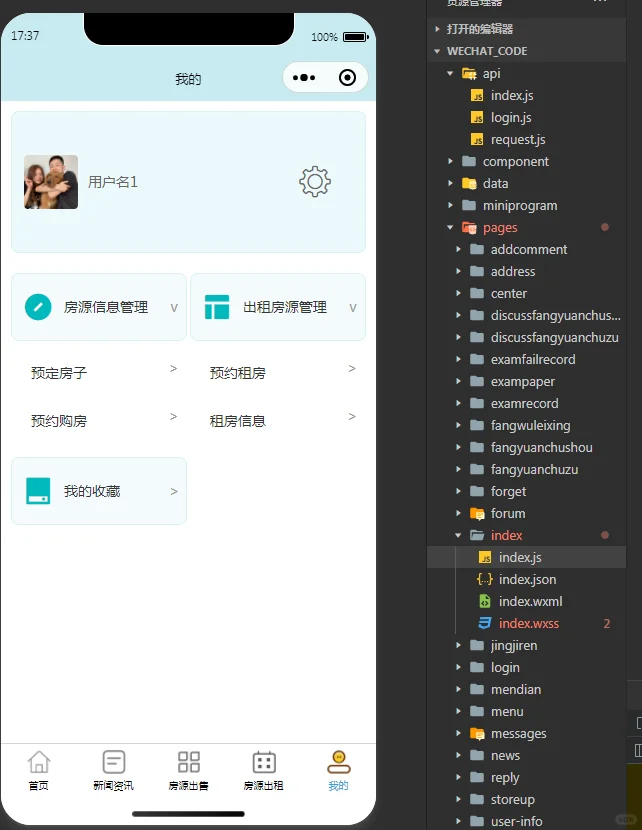
Task: Open the 租房信息 entry
Action: coord(278,421)
